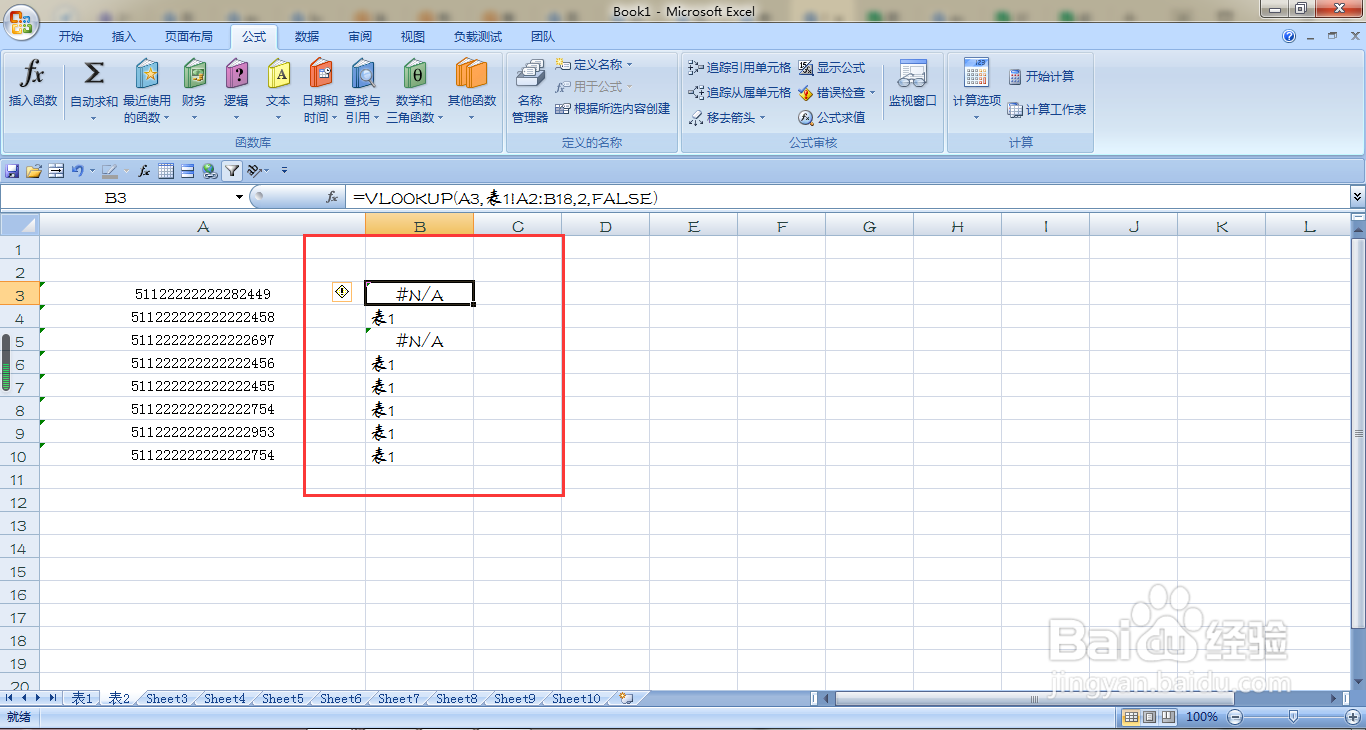
Task: Open the Data (数据) ribbon tab
Action: coord(307,36)
